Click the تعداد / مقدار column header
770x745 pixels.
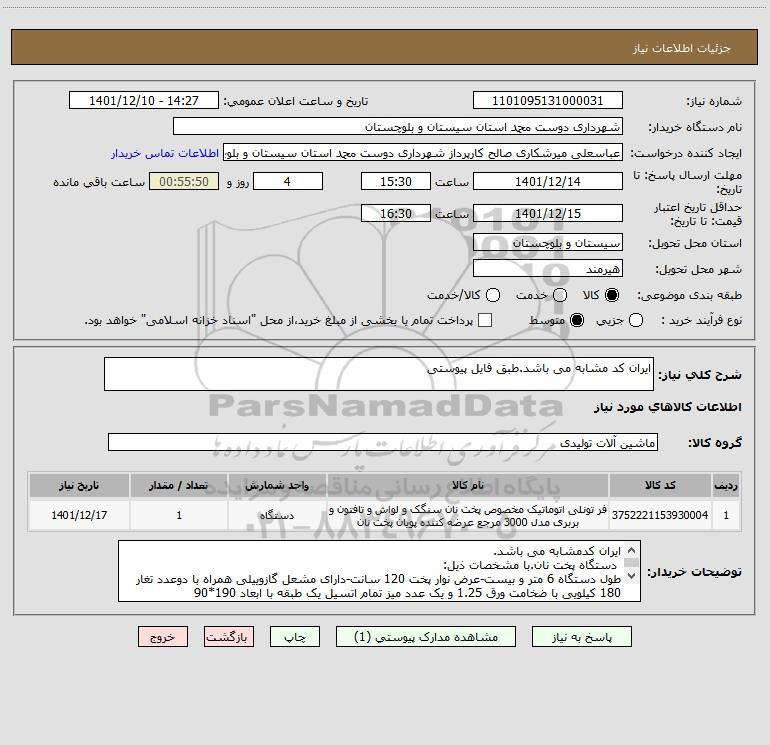(x=179, y=485)
